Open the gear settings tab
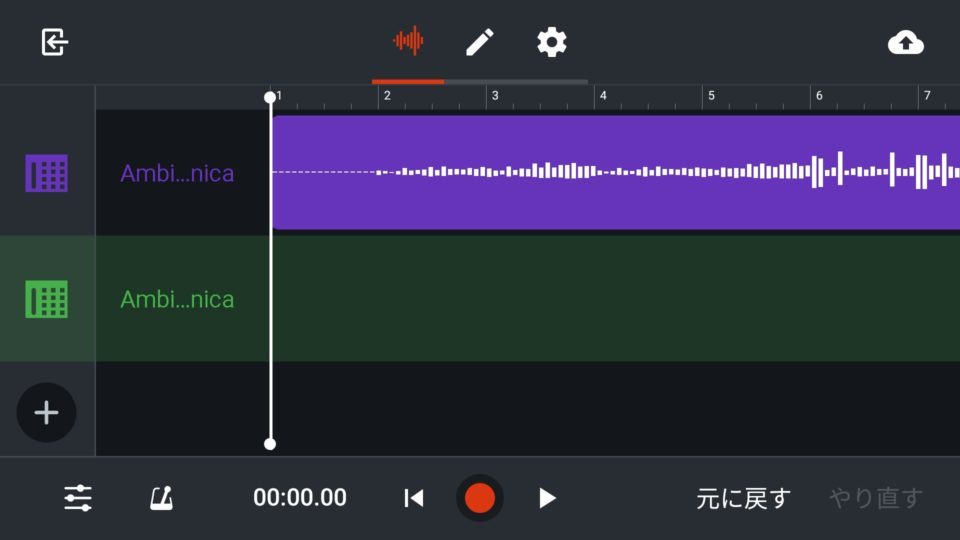960x540 pixels. click(552, 42)
